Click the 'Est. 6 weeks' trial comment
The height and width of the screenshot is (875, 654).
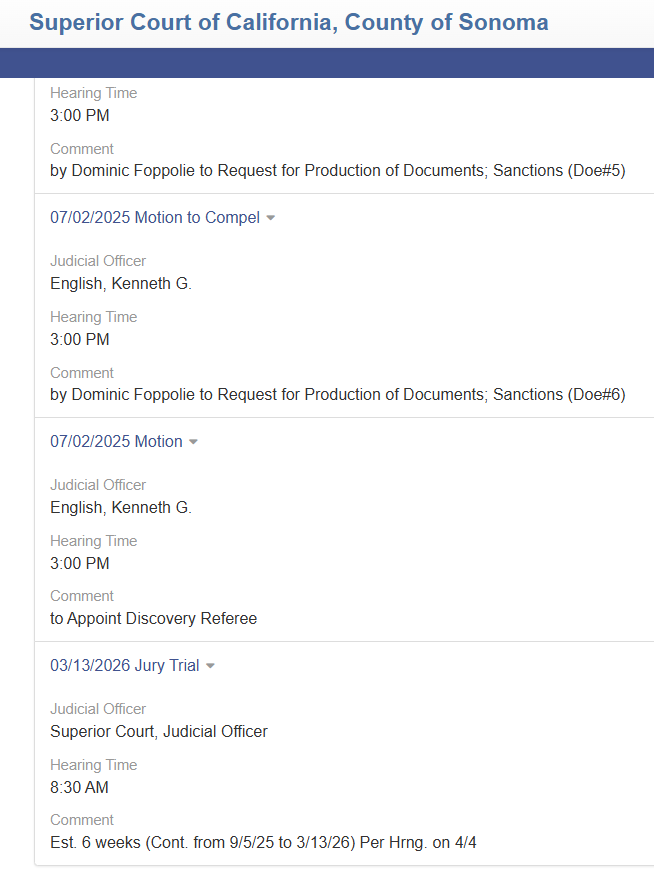point(263,842)
